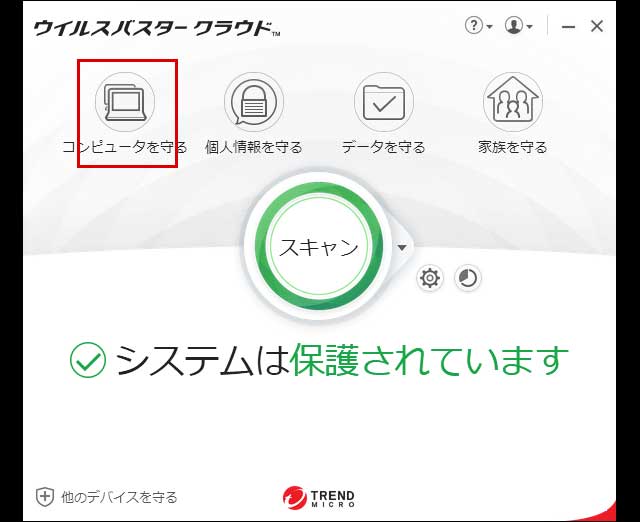The height and width of the screenshot is (522, 640).
Task: Open settings via the gear icon
Action: tap(430, 278)
